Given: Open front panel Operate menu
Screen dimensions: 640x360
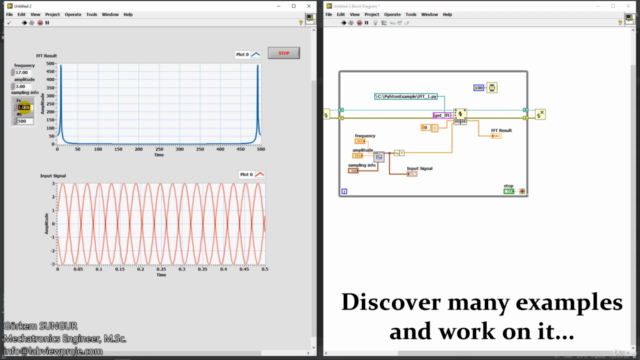Looking at the screenshot, I should [73, 14].
